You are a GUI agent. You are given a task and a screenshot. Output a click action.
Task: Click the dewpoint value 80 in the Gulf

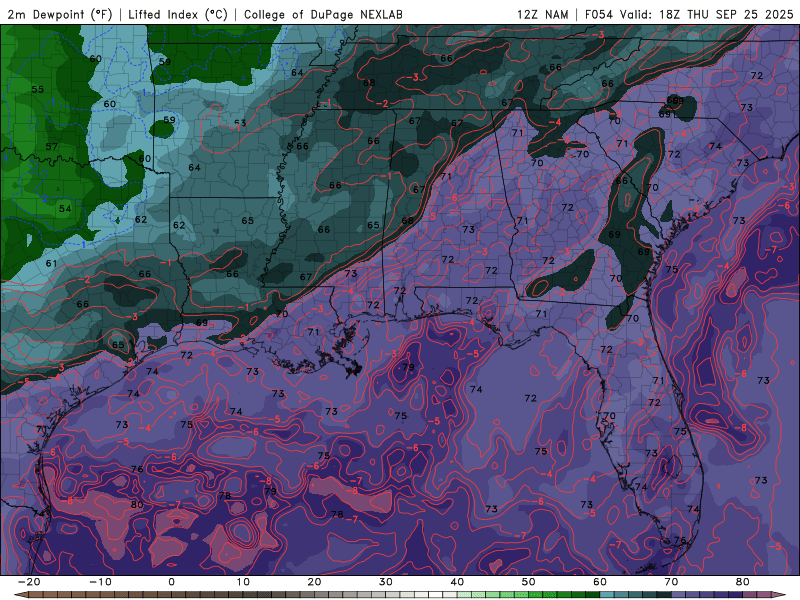(x=137, y=505)
